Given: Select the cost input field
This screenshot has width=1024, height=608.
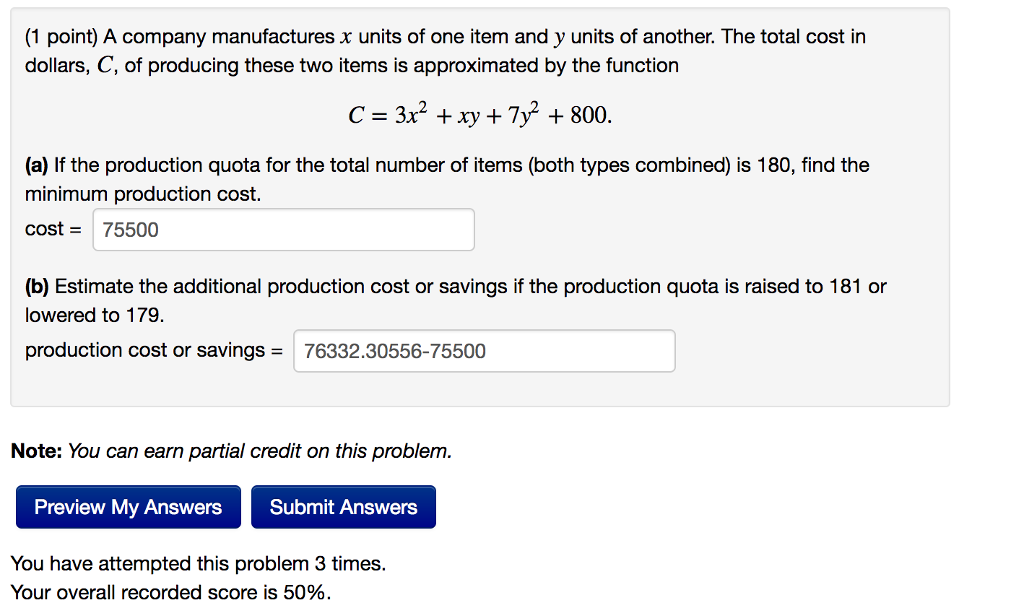Looking at the screenshot, I should click(283, 230).
